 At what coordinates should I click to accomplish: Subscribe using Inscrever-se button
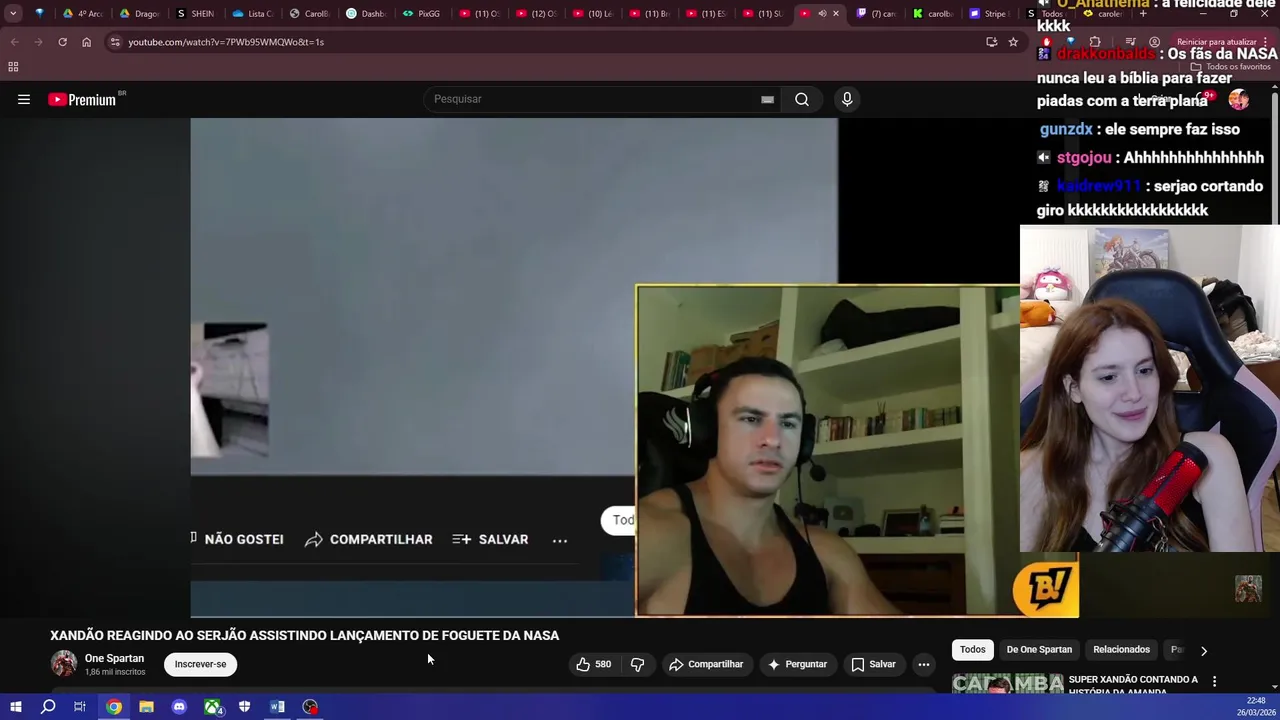point(200,664)
